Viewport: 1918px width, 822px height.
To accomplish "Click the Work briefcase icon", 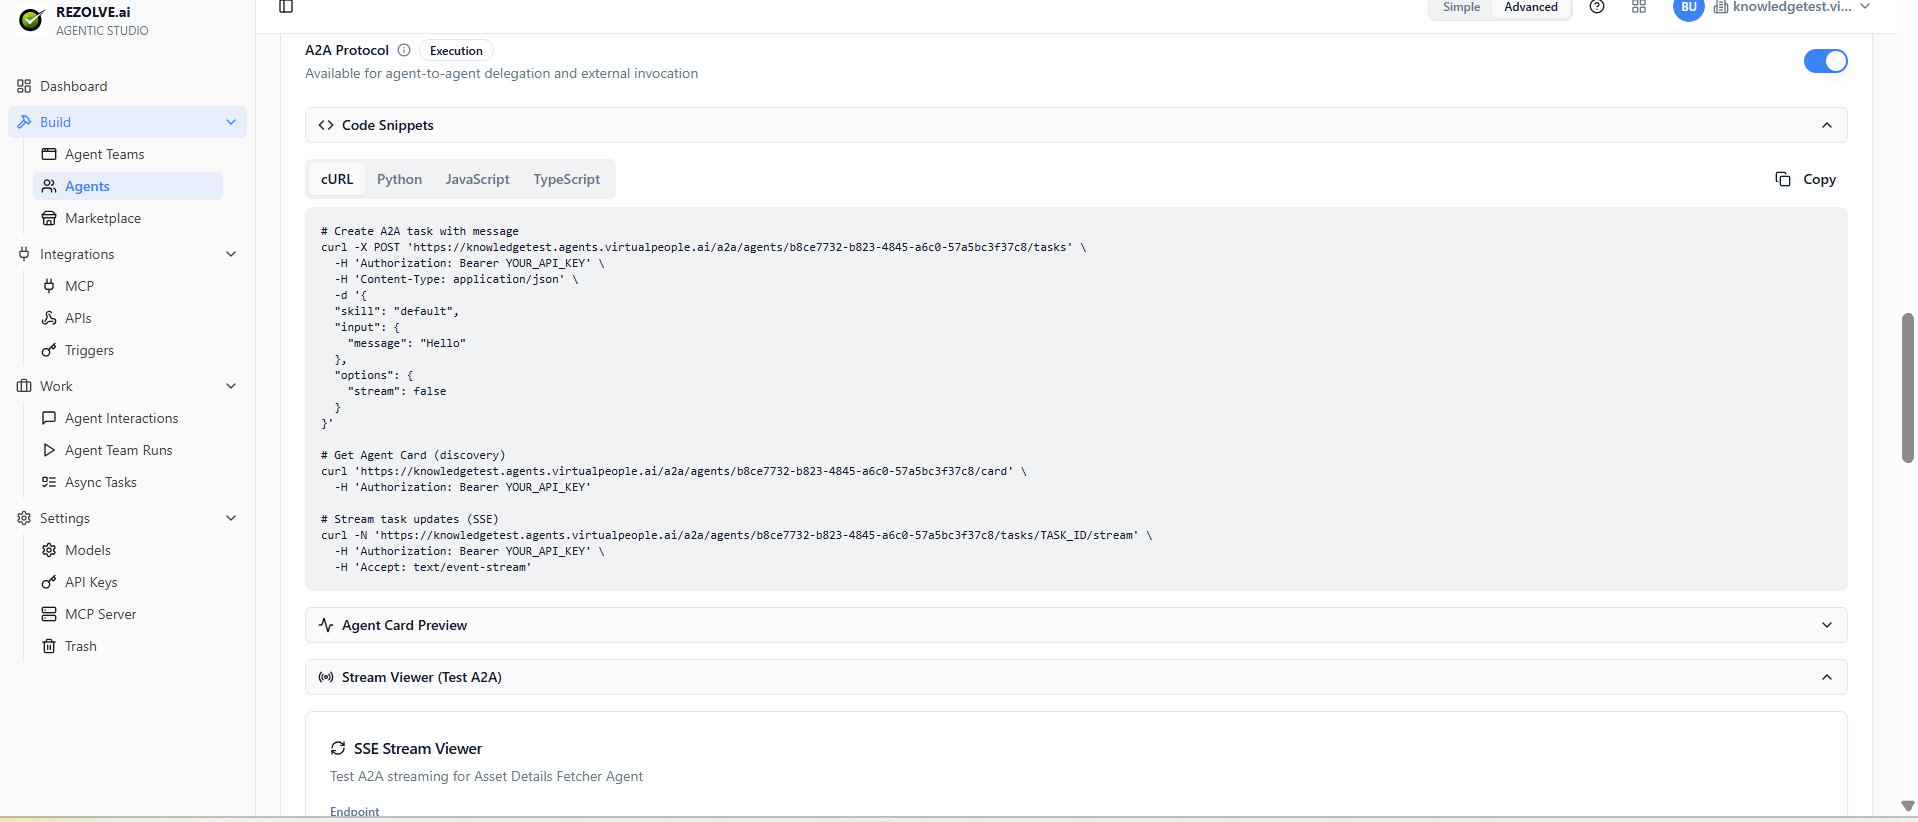I will tap(24, 386).
